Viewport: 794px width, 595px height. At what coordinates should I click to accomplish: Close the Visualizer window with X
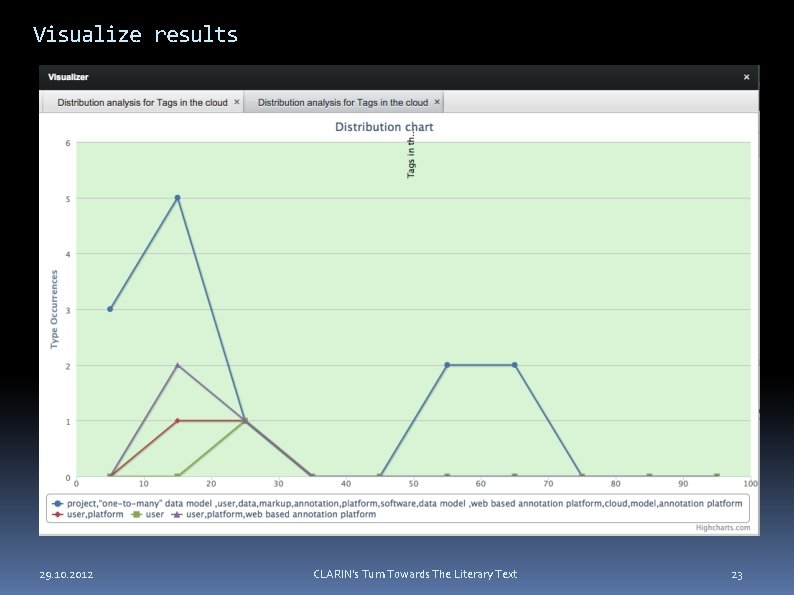pos(746,77)
